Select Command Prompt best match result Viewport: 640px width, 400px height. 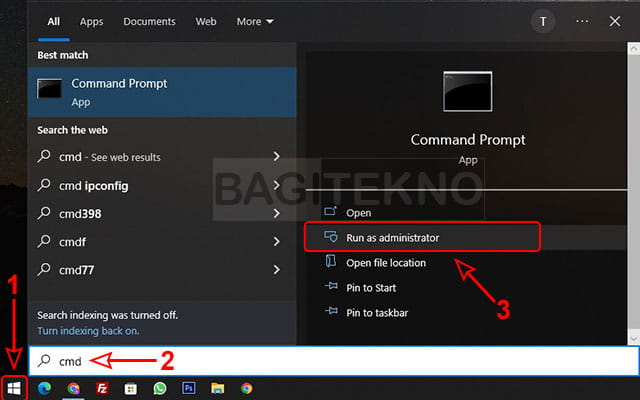pyautogui.click(x=148, y=91)
